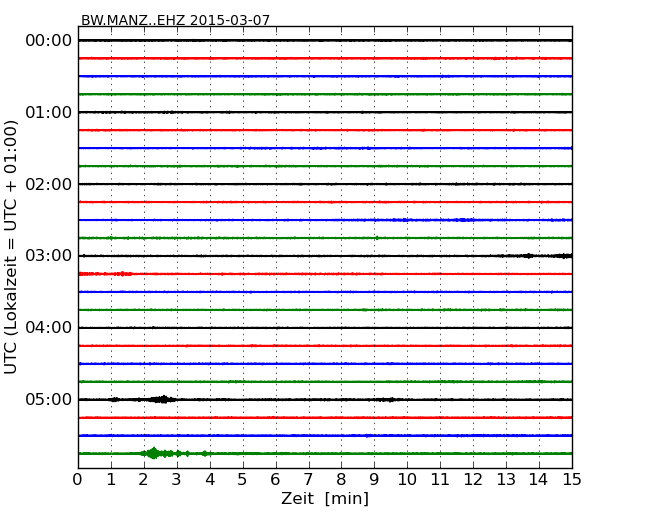Screen dimensions: 650x520
Task: Click the x-axis tick label 0
Action: pos(78,480)
